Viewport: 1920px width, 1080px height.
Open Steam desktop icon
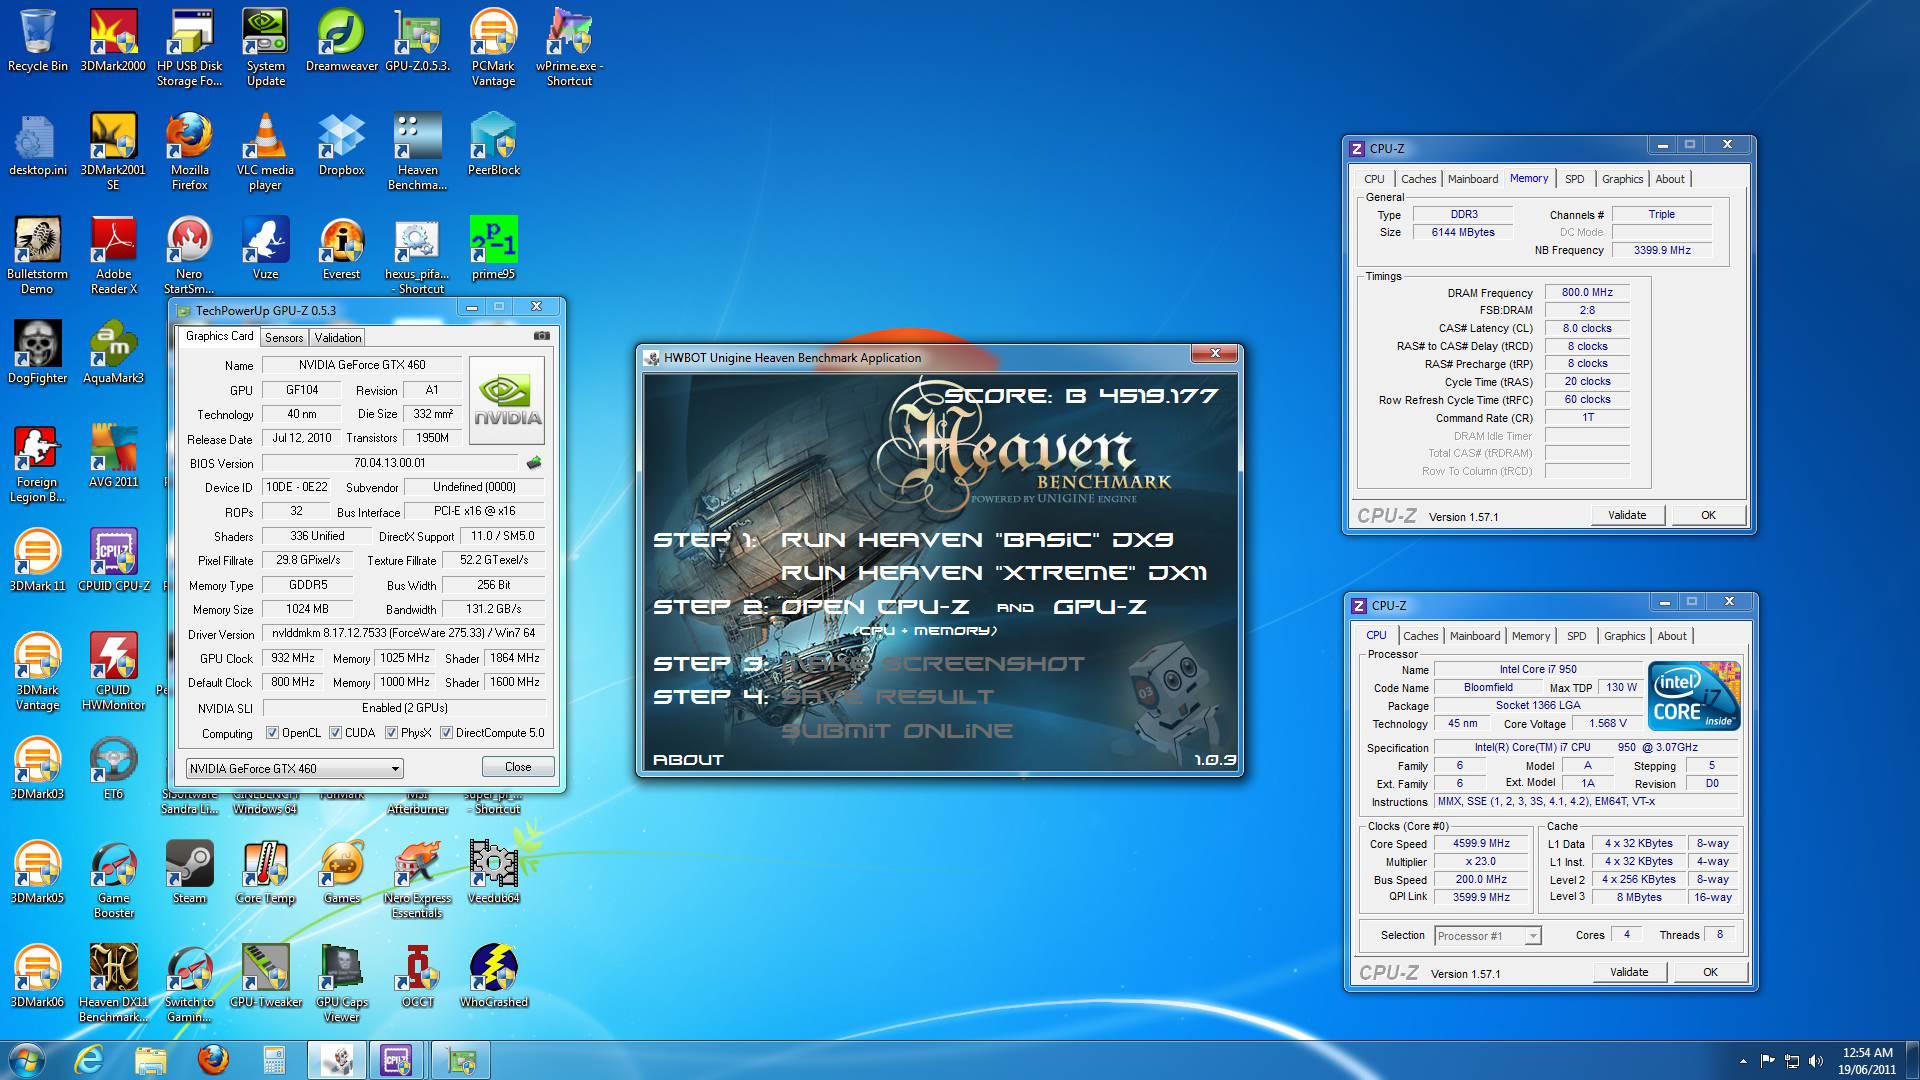189,873
